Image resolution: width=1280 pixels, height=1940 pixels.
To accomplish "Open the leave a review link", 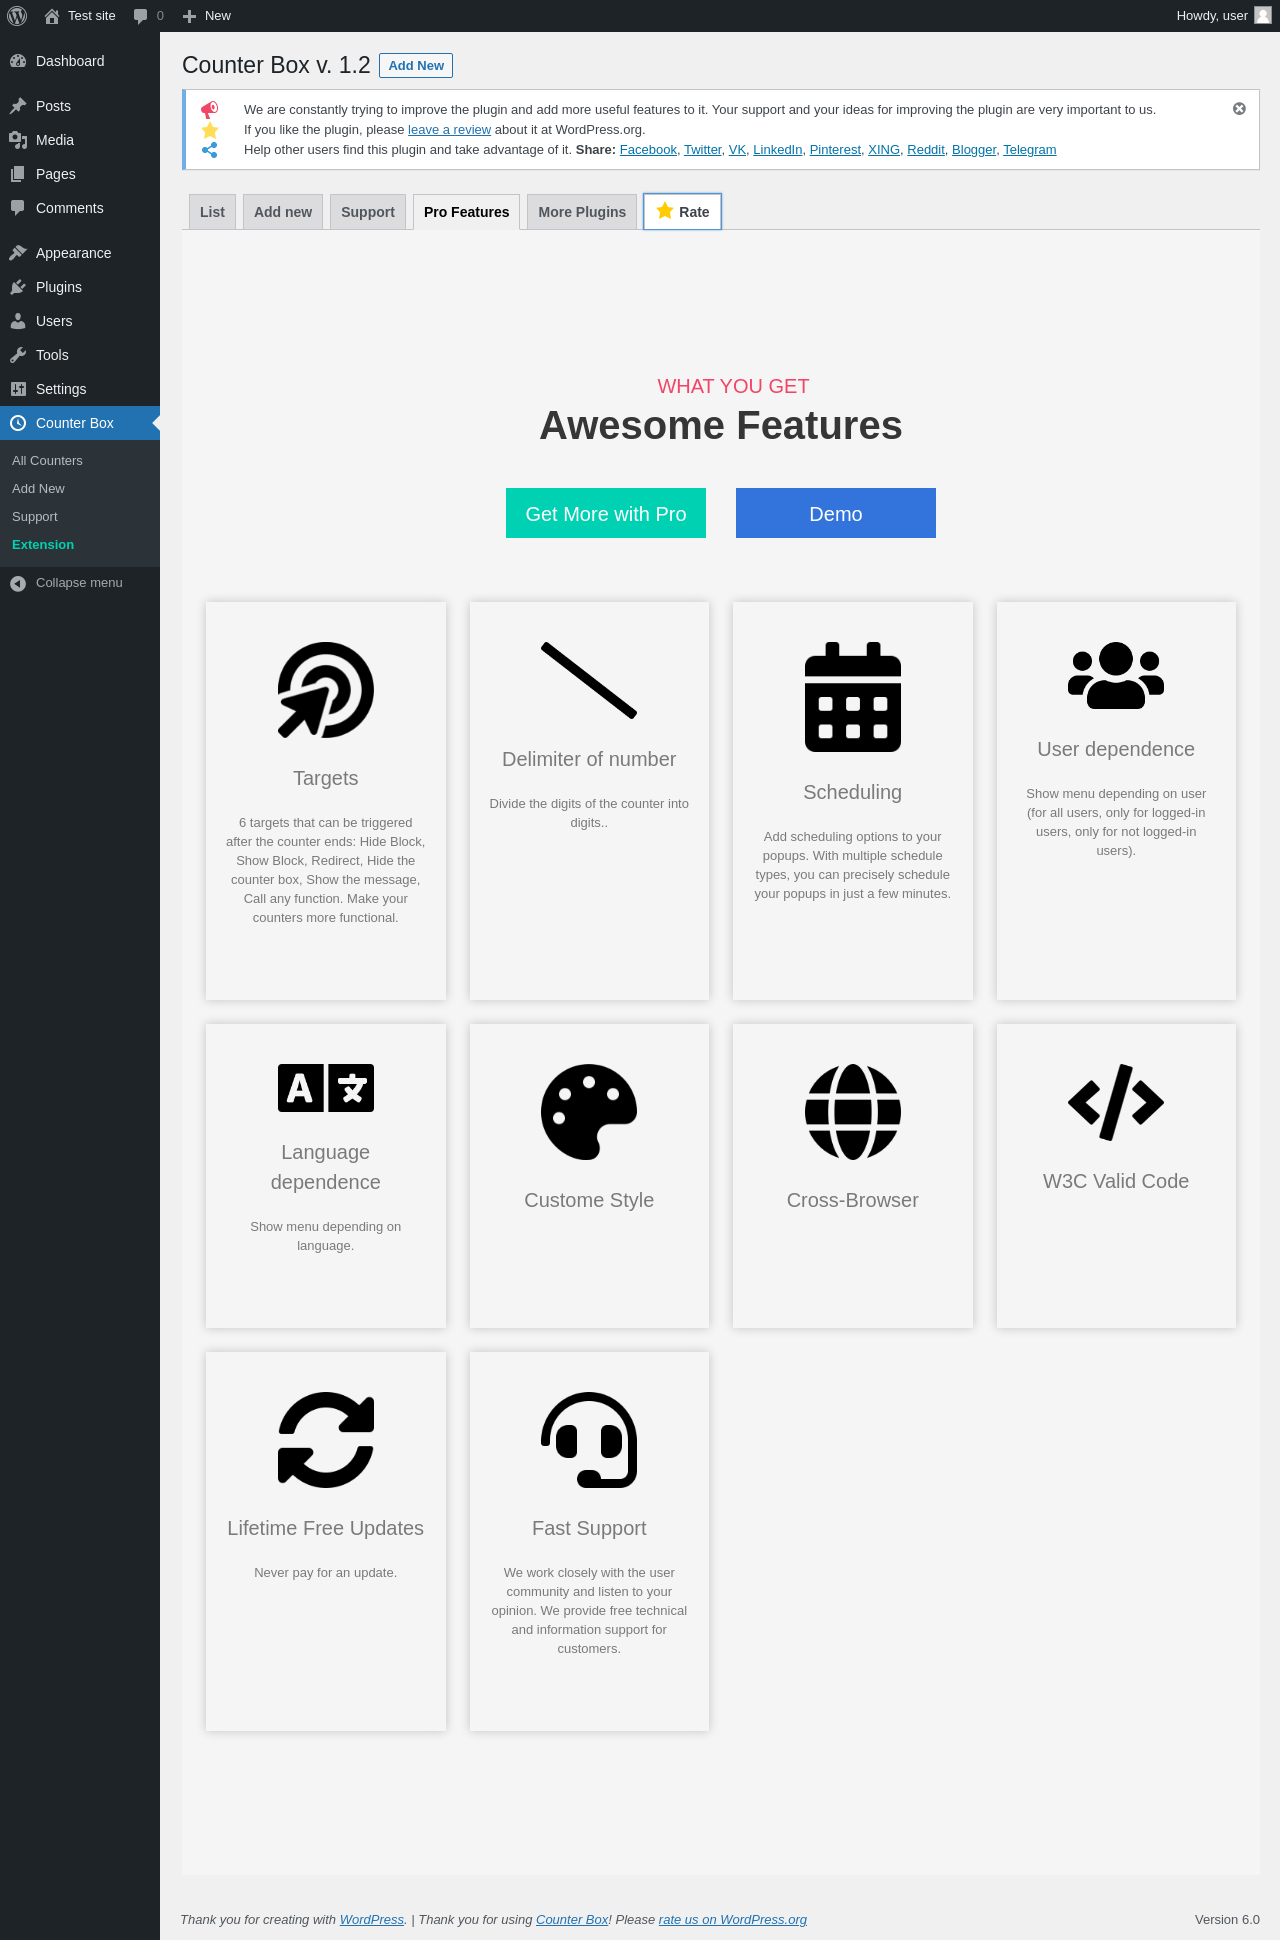I will 449,130.
